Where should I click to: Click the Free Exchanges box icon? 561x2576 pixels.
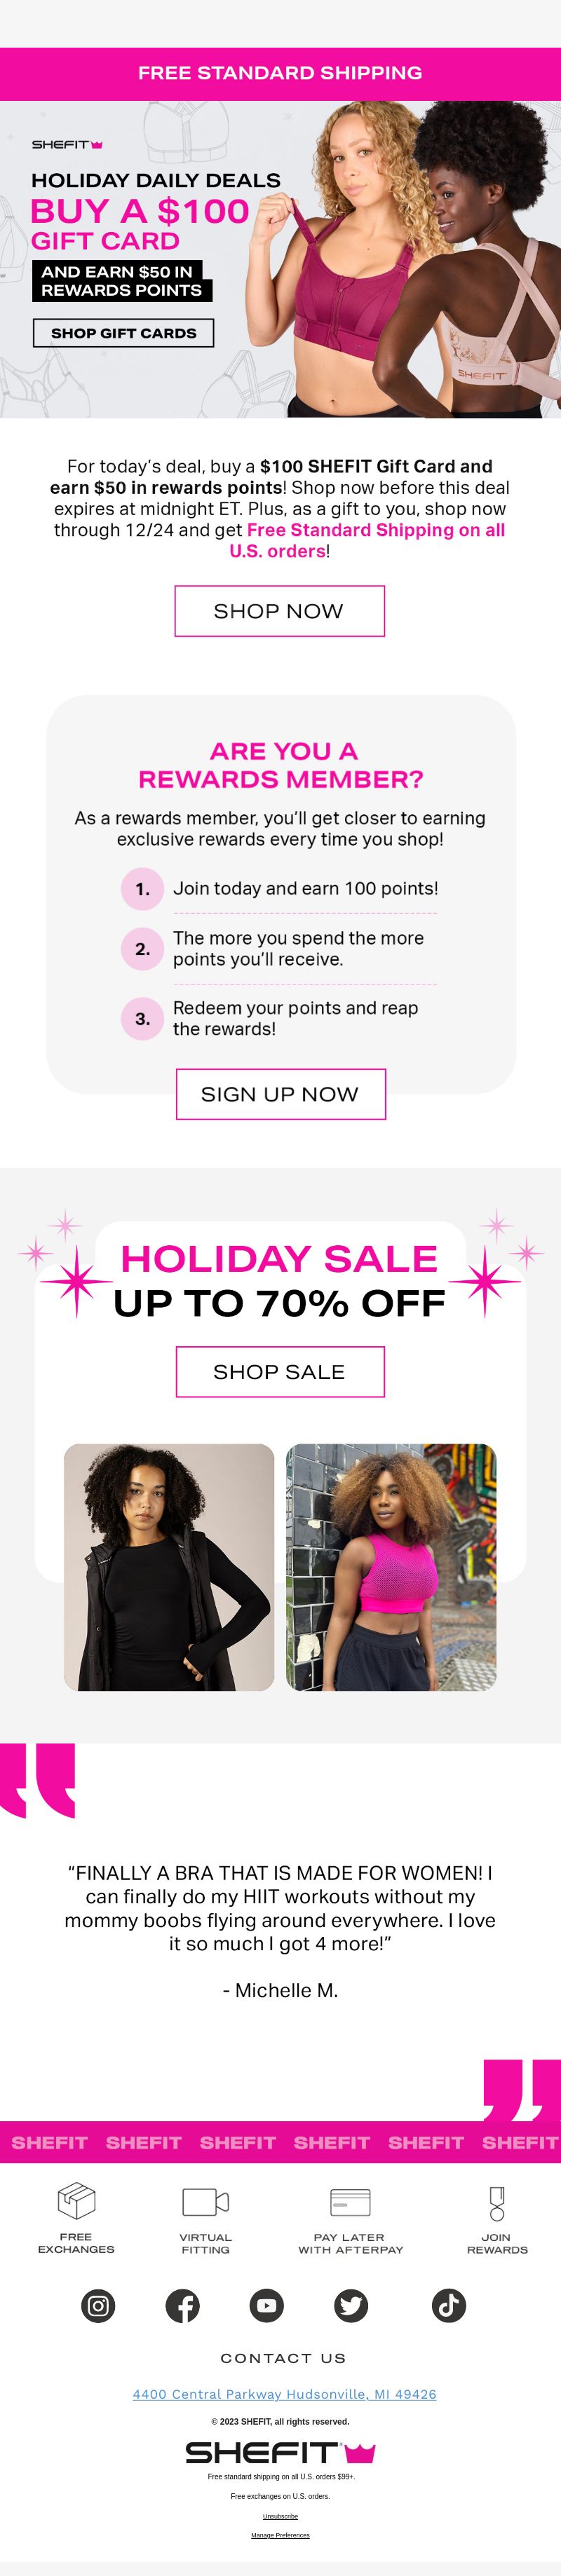click(76, 2200)
